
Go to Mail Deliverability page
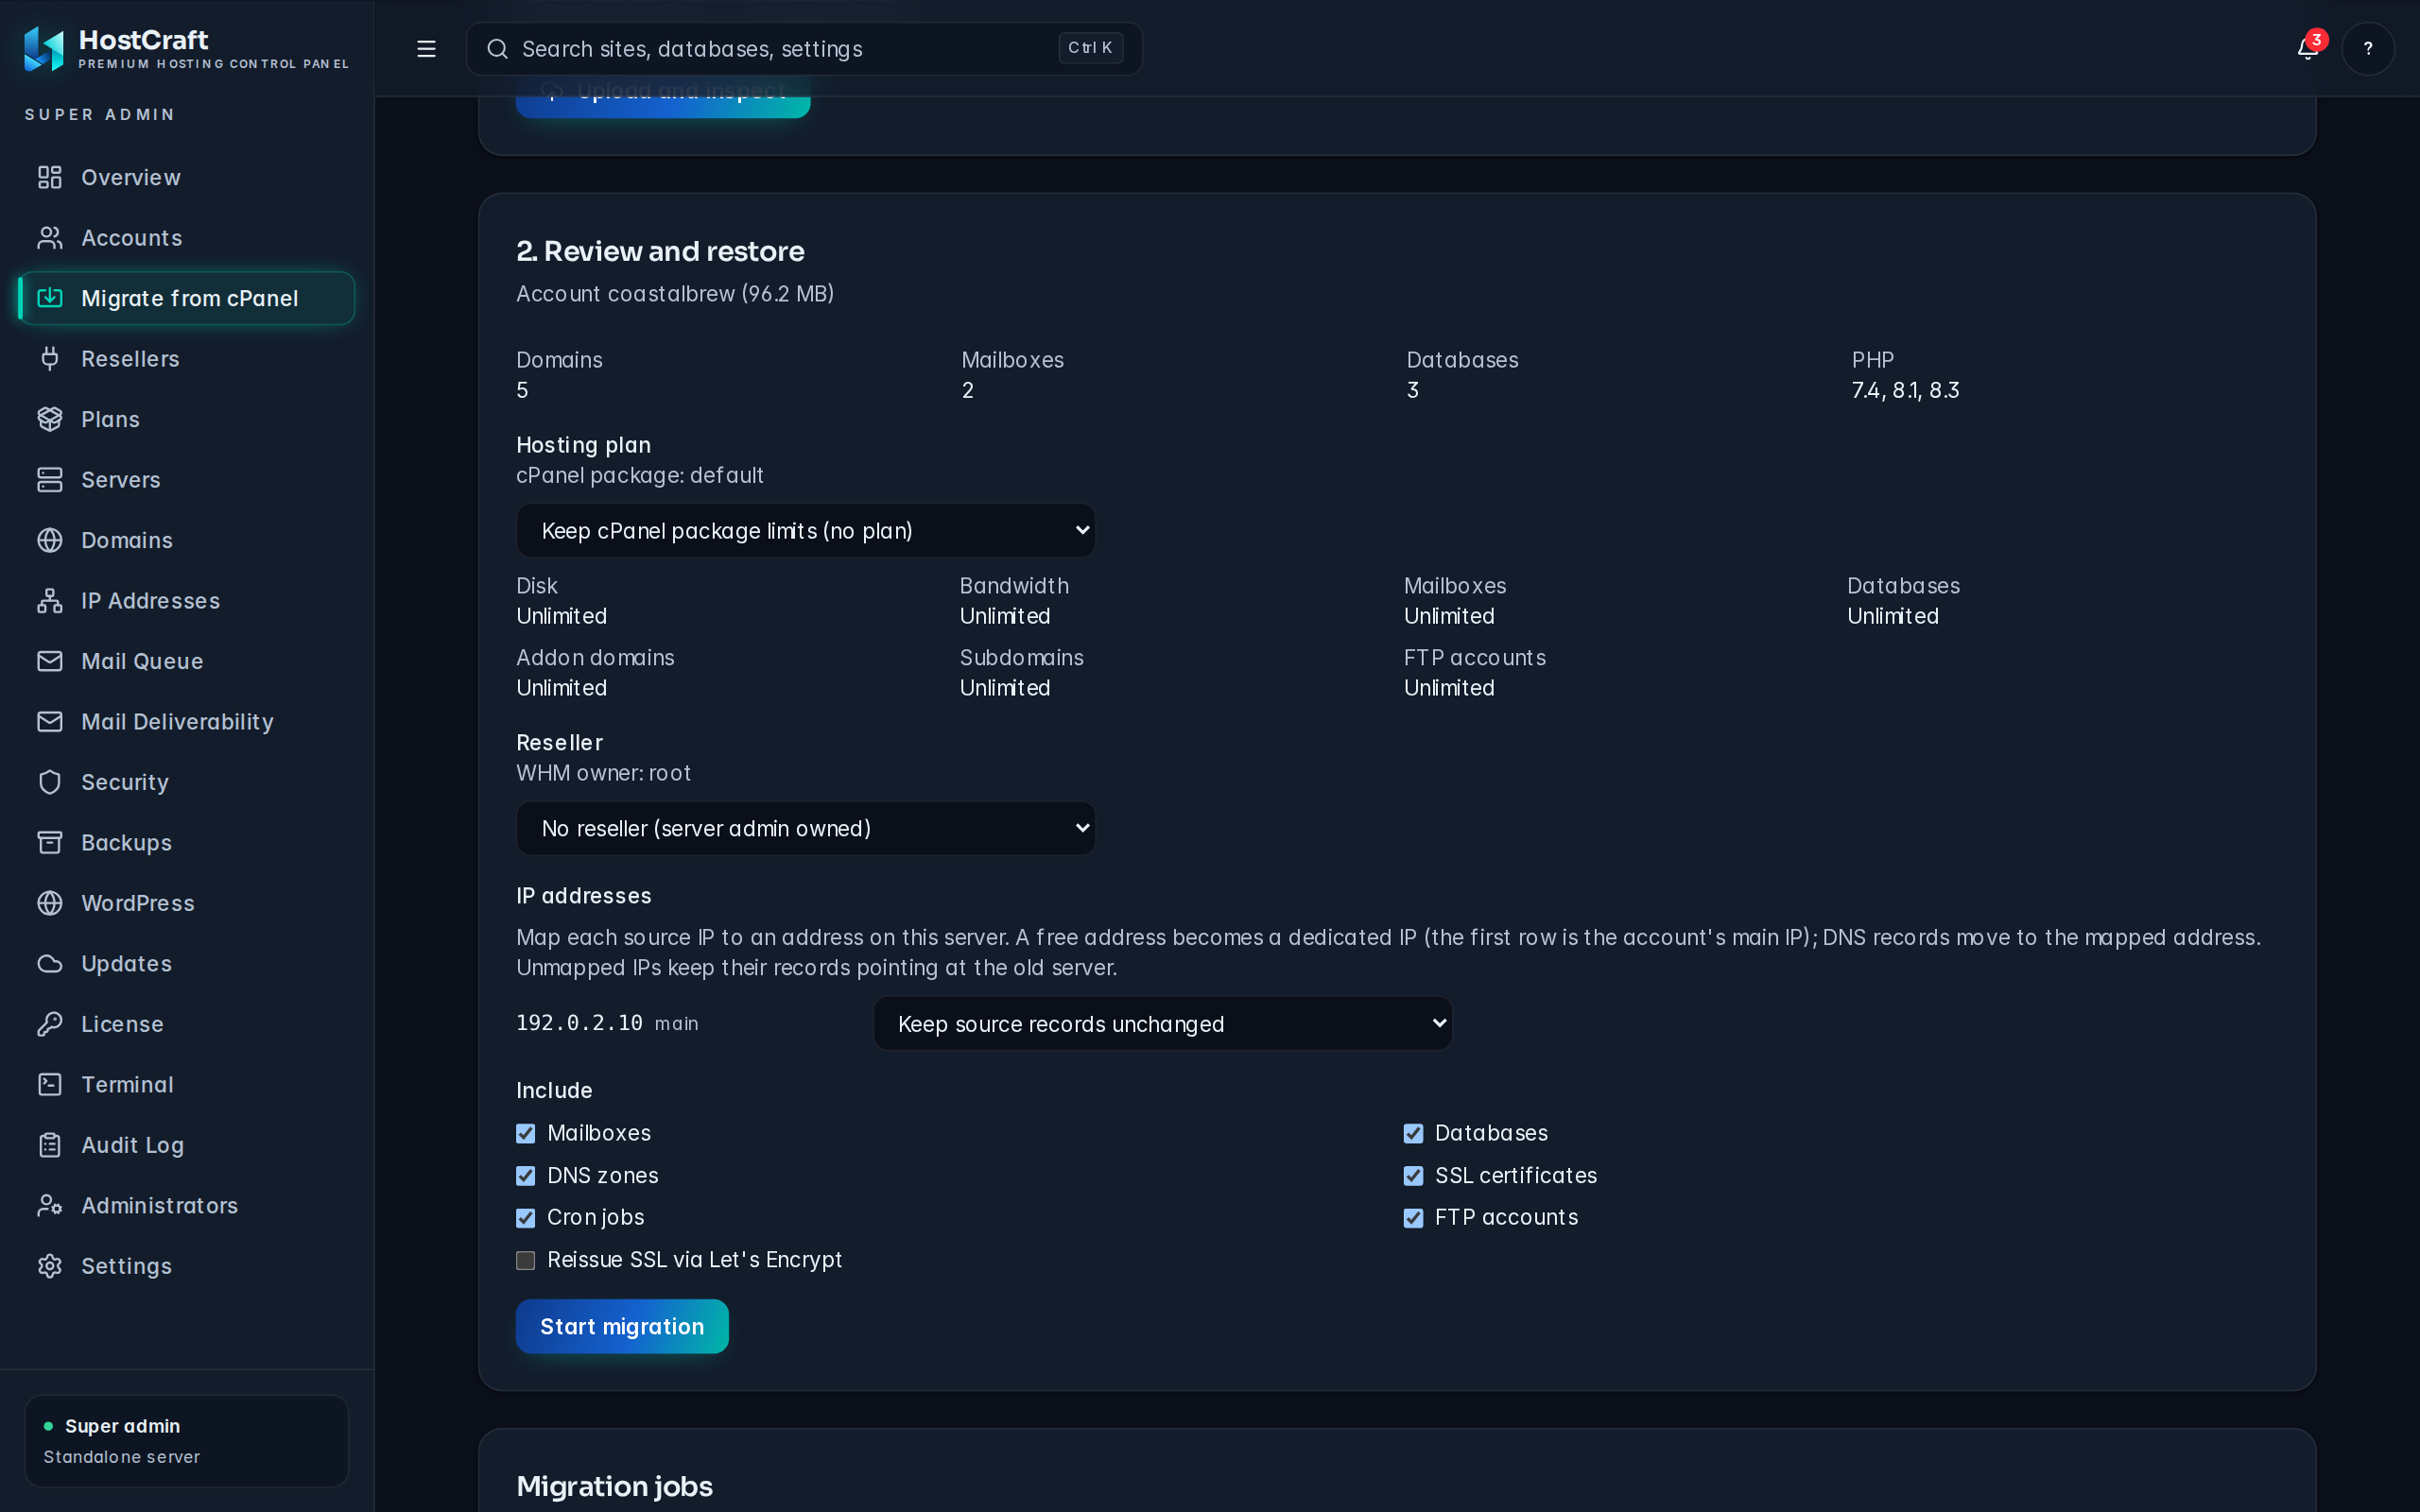tap(187, 722)
